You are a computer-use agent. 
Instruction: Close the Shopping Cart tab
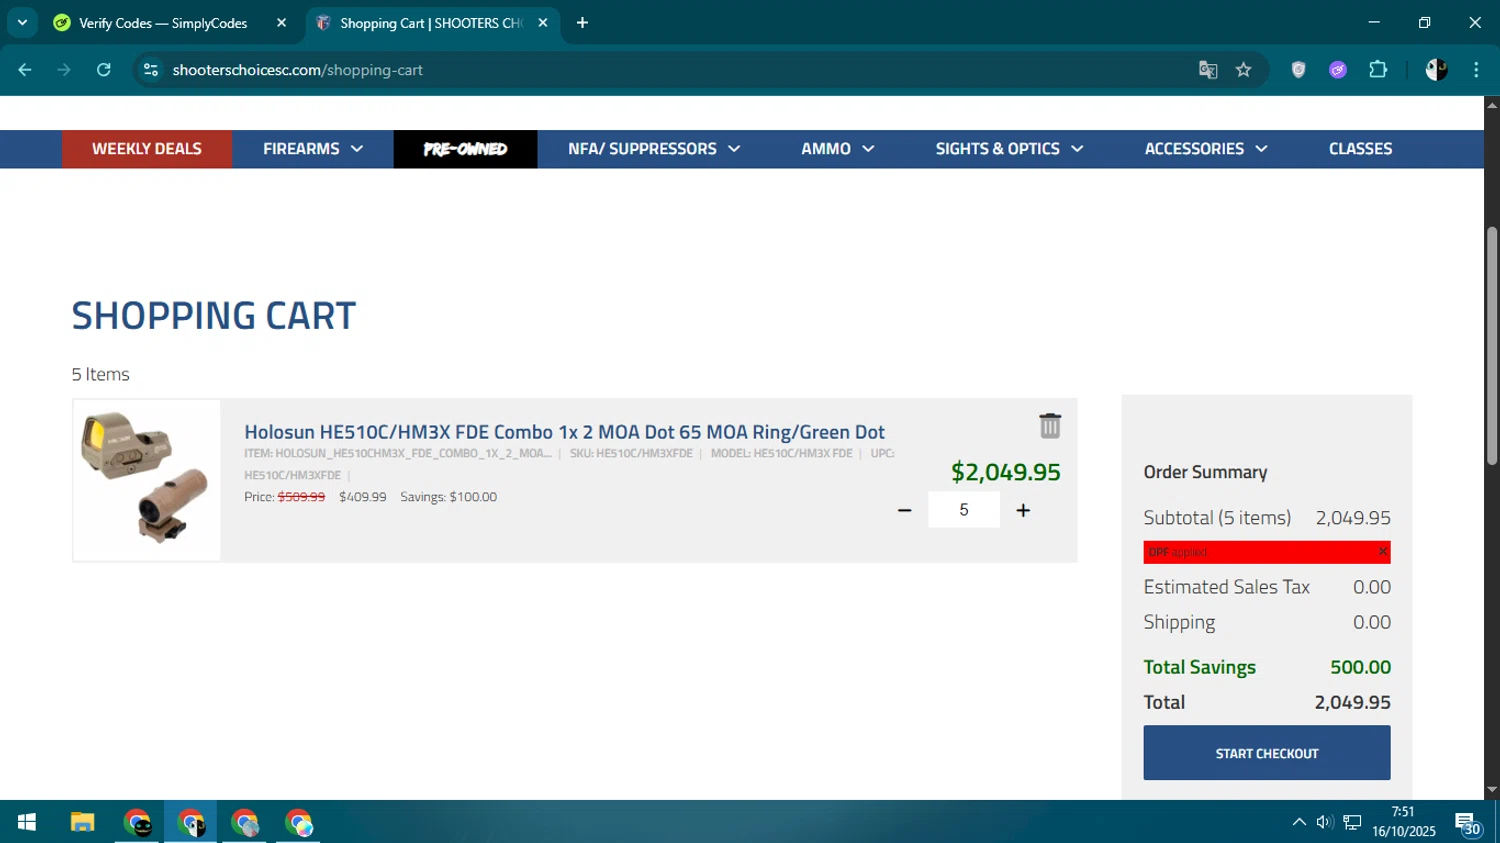pos(543,23)
